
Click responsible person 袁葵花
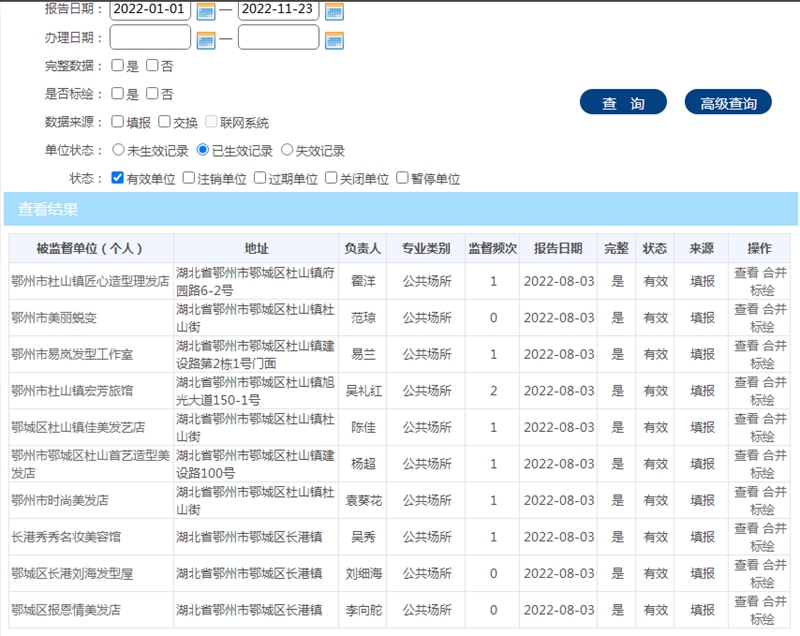363,500
